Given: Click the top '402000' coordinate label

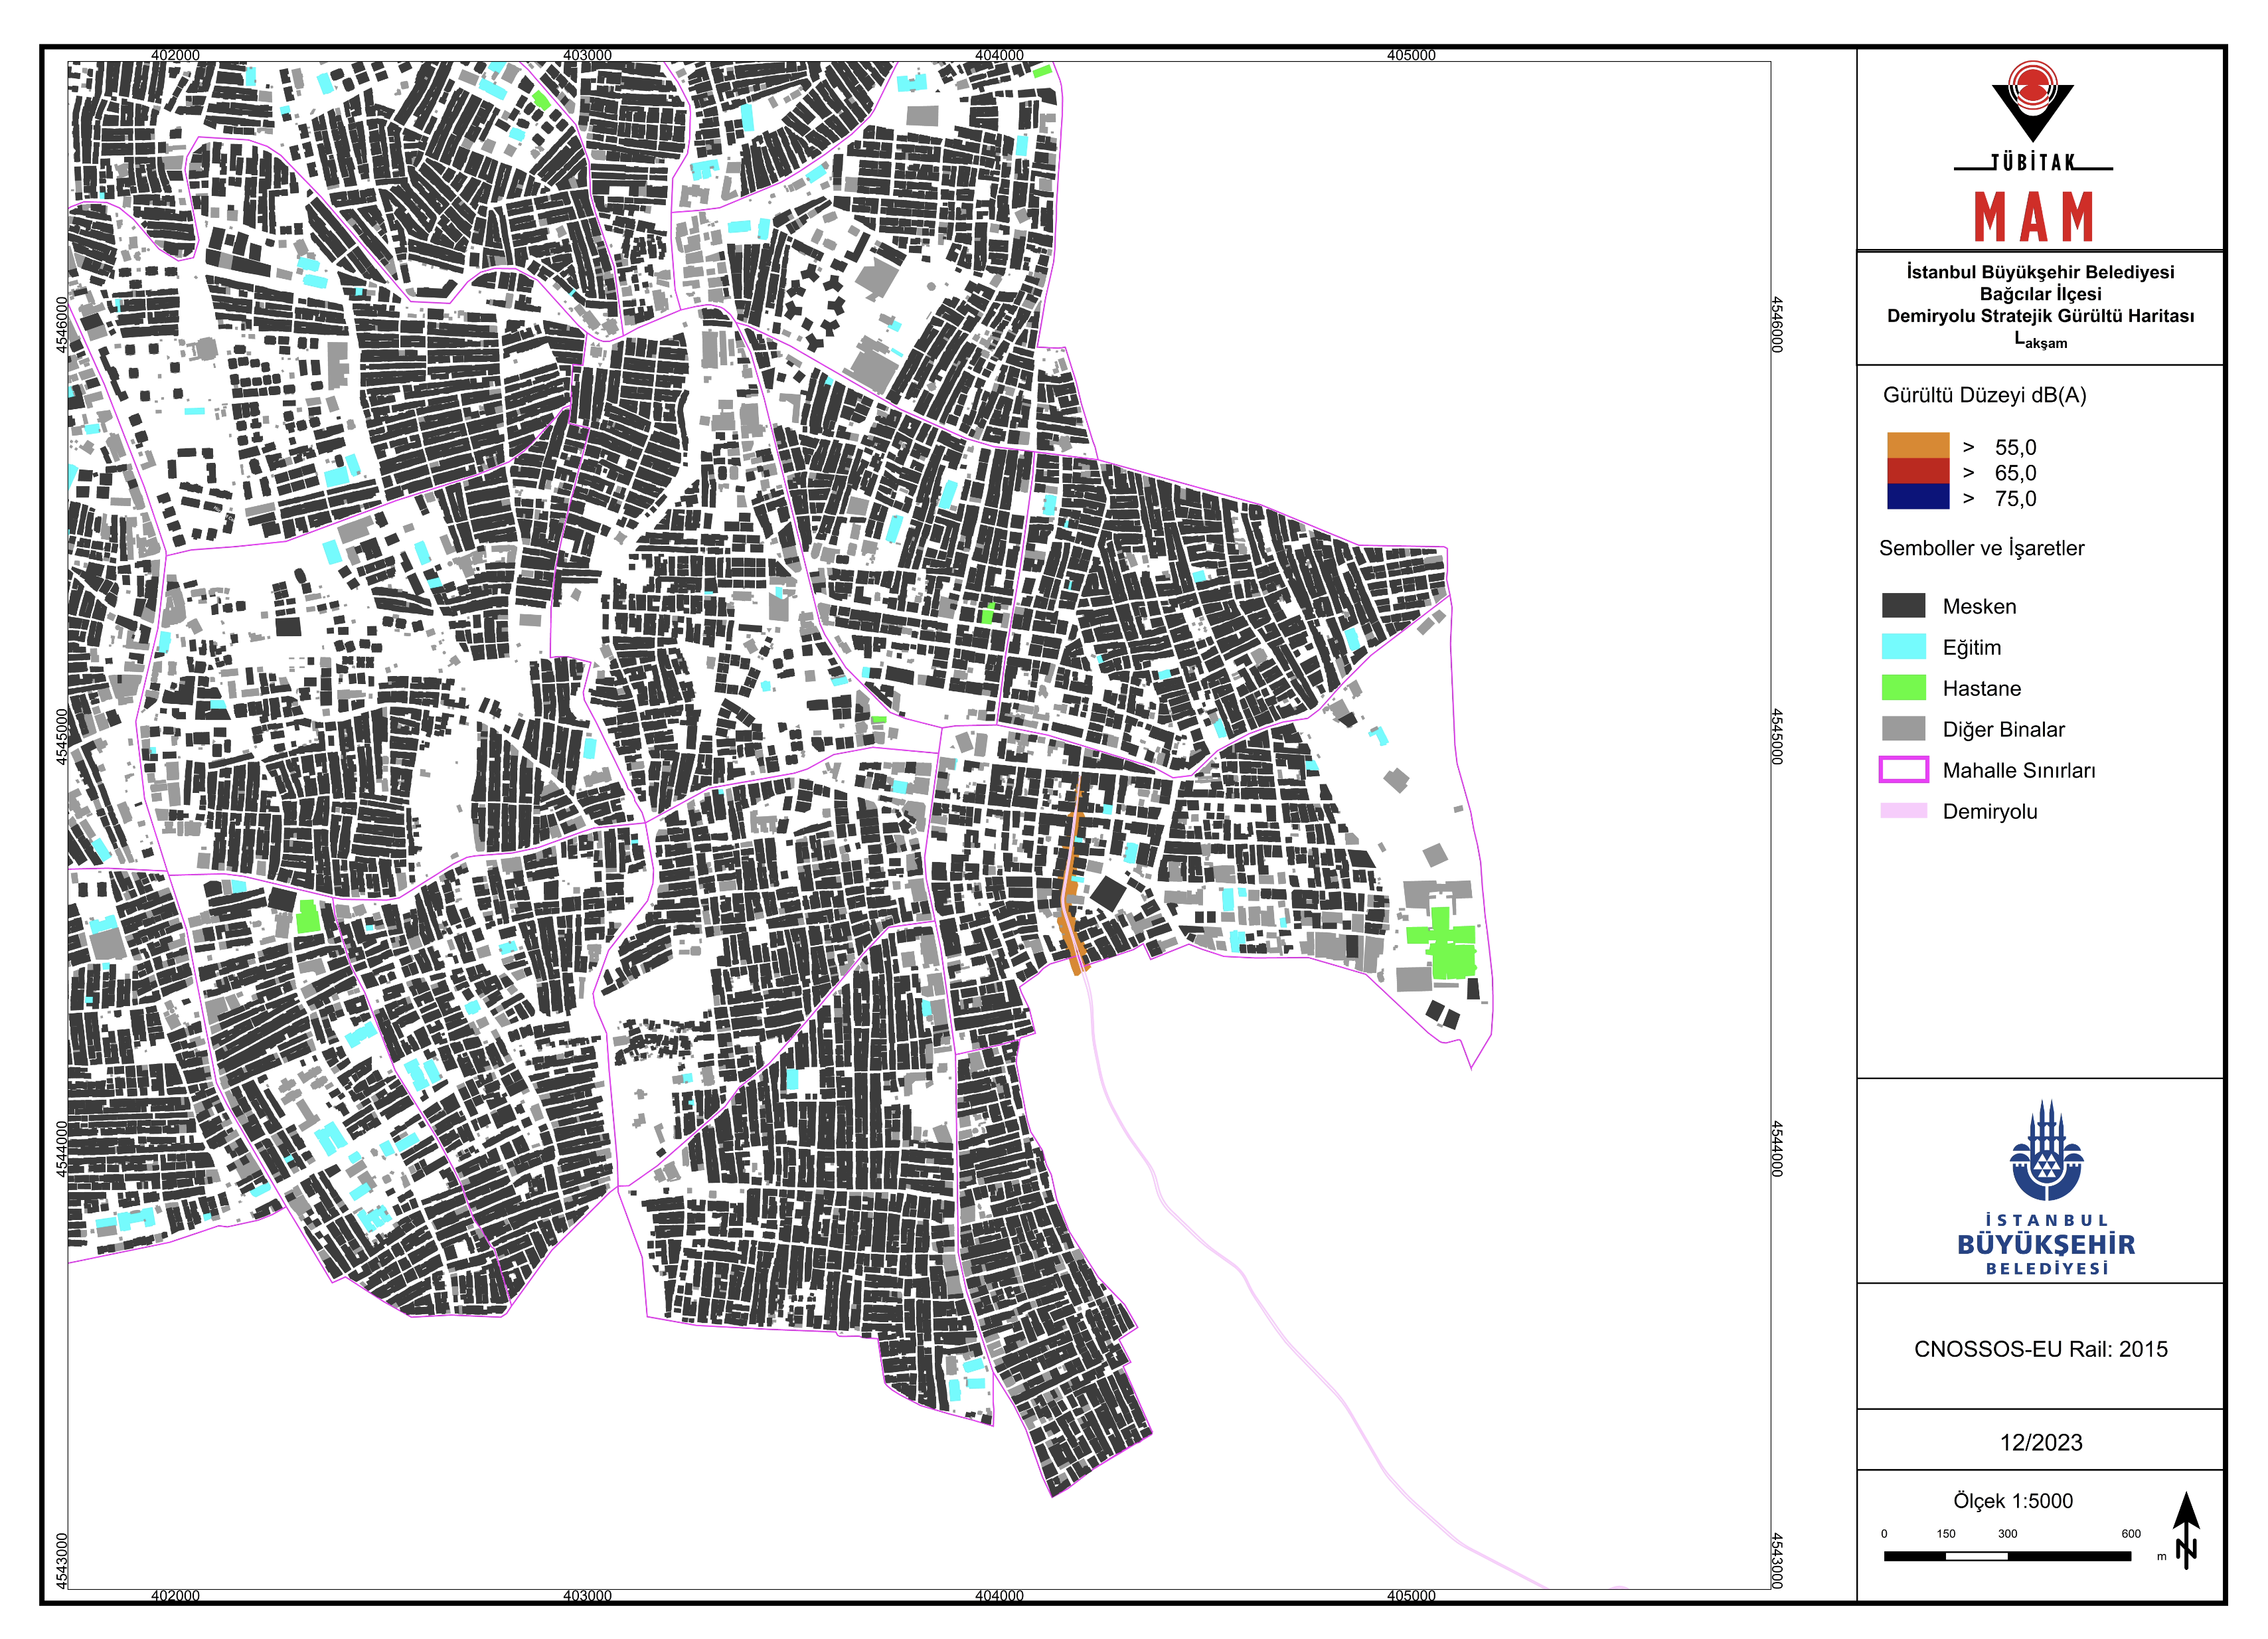Looking at the screenshot, I should click(x=175, y=55).
